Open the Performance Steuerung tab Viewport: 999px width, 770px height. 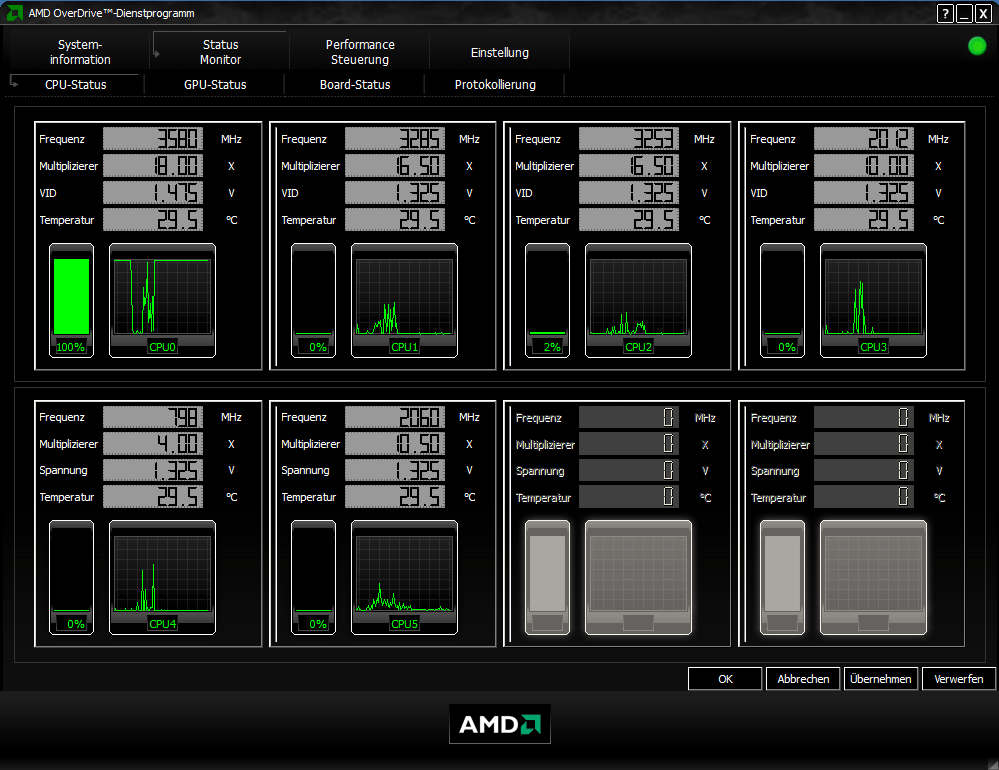[x=360, y=52]
